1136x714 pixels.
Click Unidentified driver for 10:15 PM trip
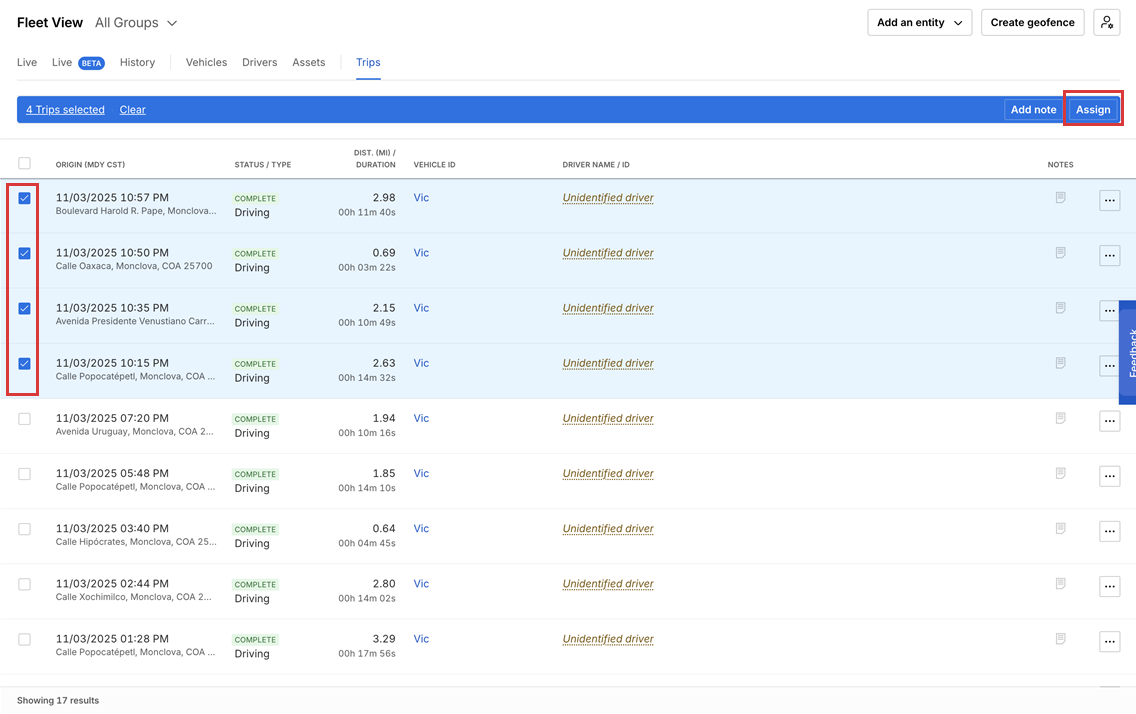[x=607, y=363]
